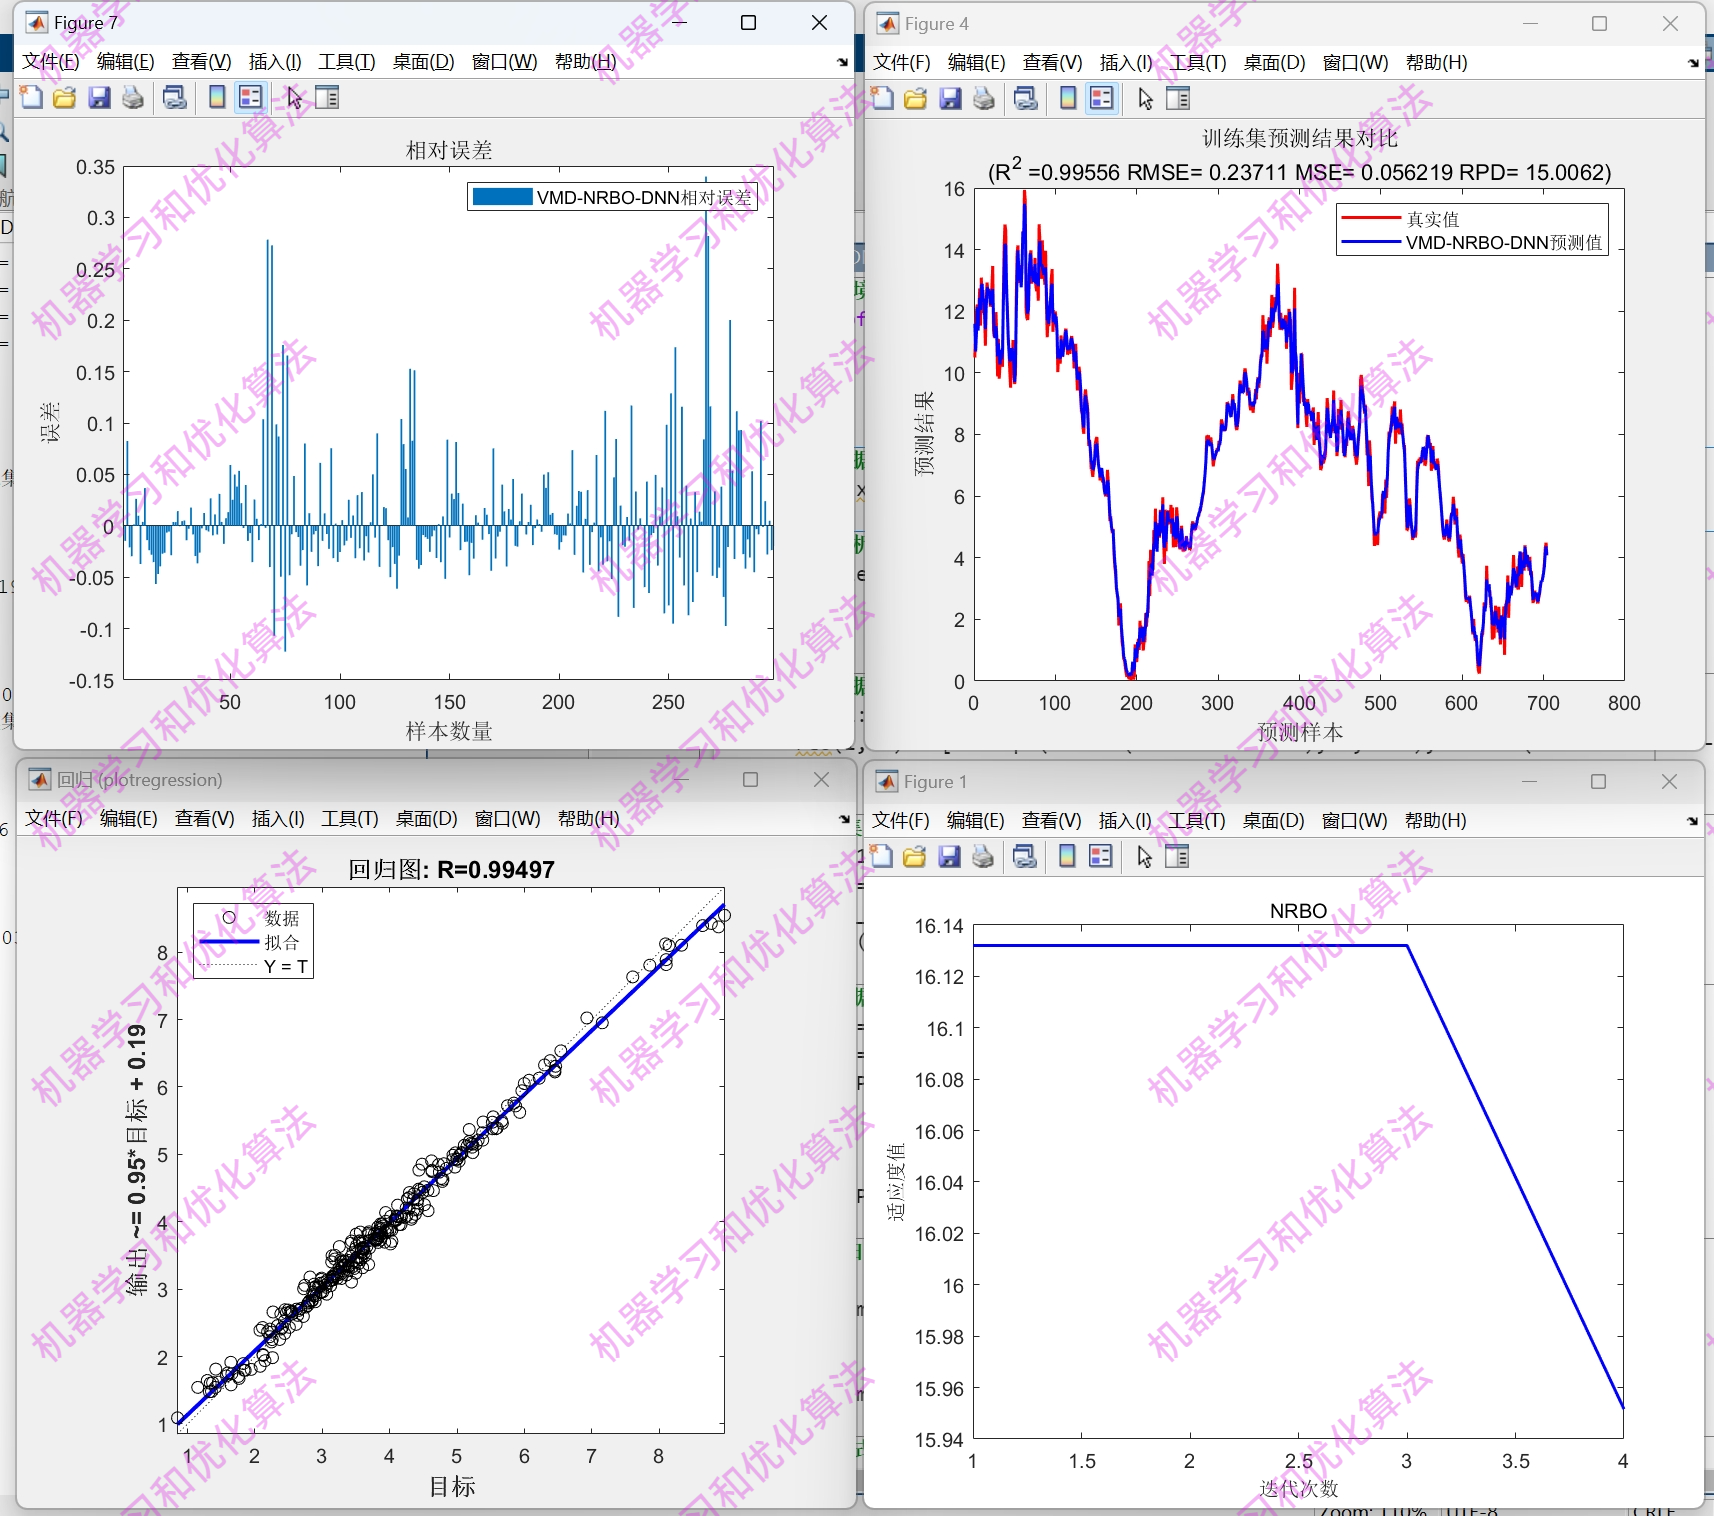Open 编辑(E) menu in Figure 7

pyautogui.click(x=126, y=62)
